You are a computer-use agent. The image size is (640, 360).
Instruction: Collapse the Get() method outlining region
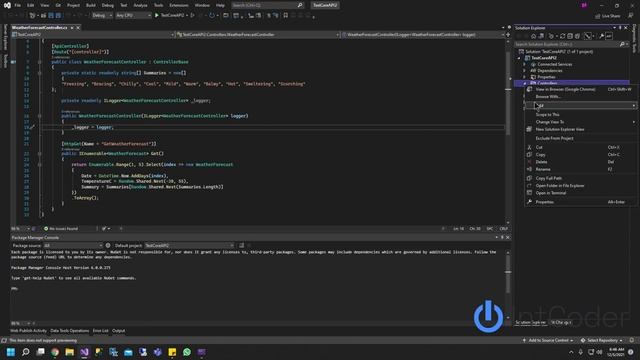click(x=40, y=154)
